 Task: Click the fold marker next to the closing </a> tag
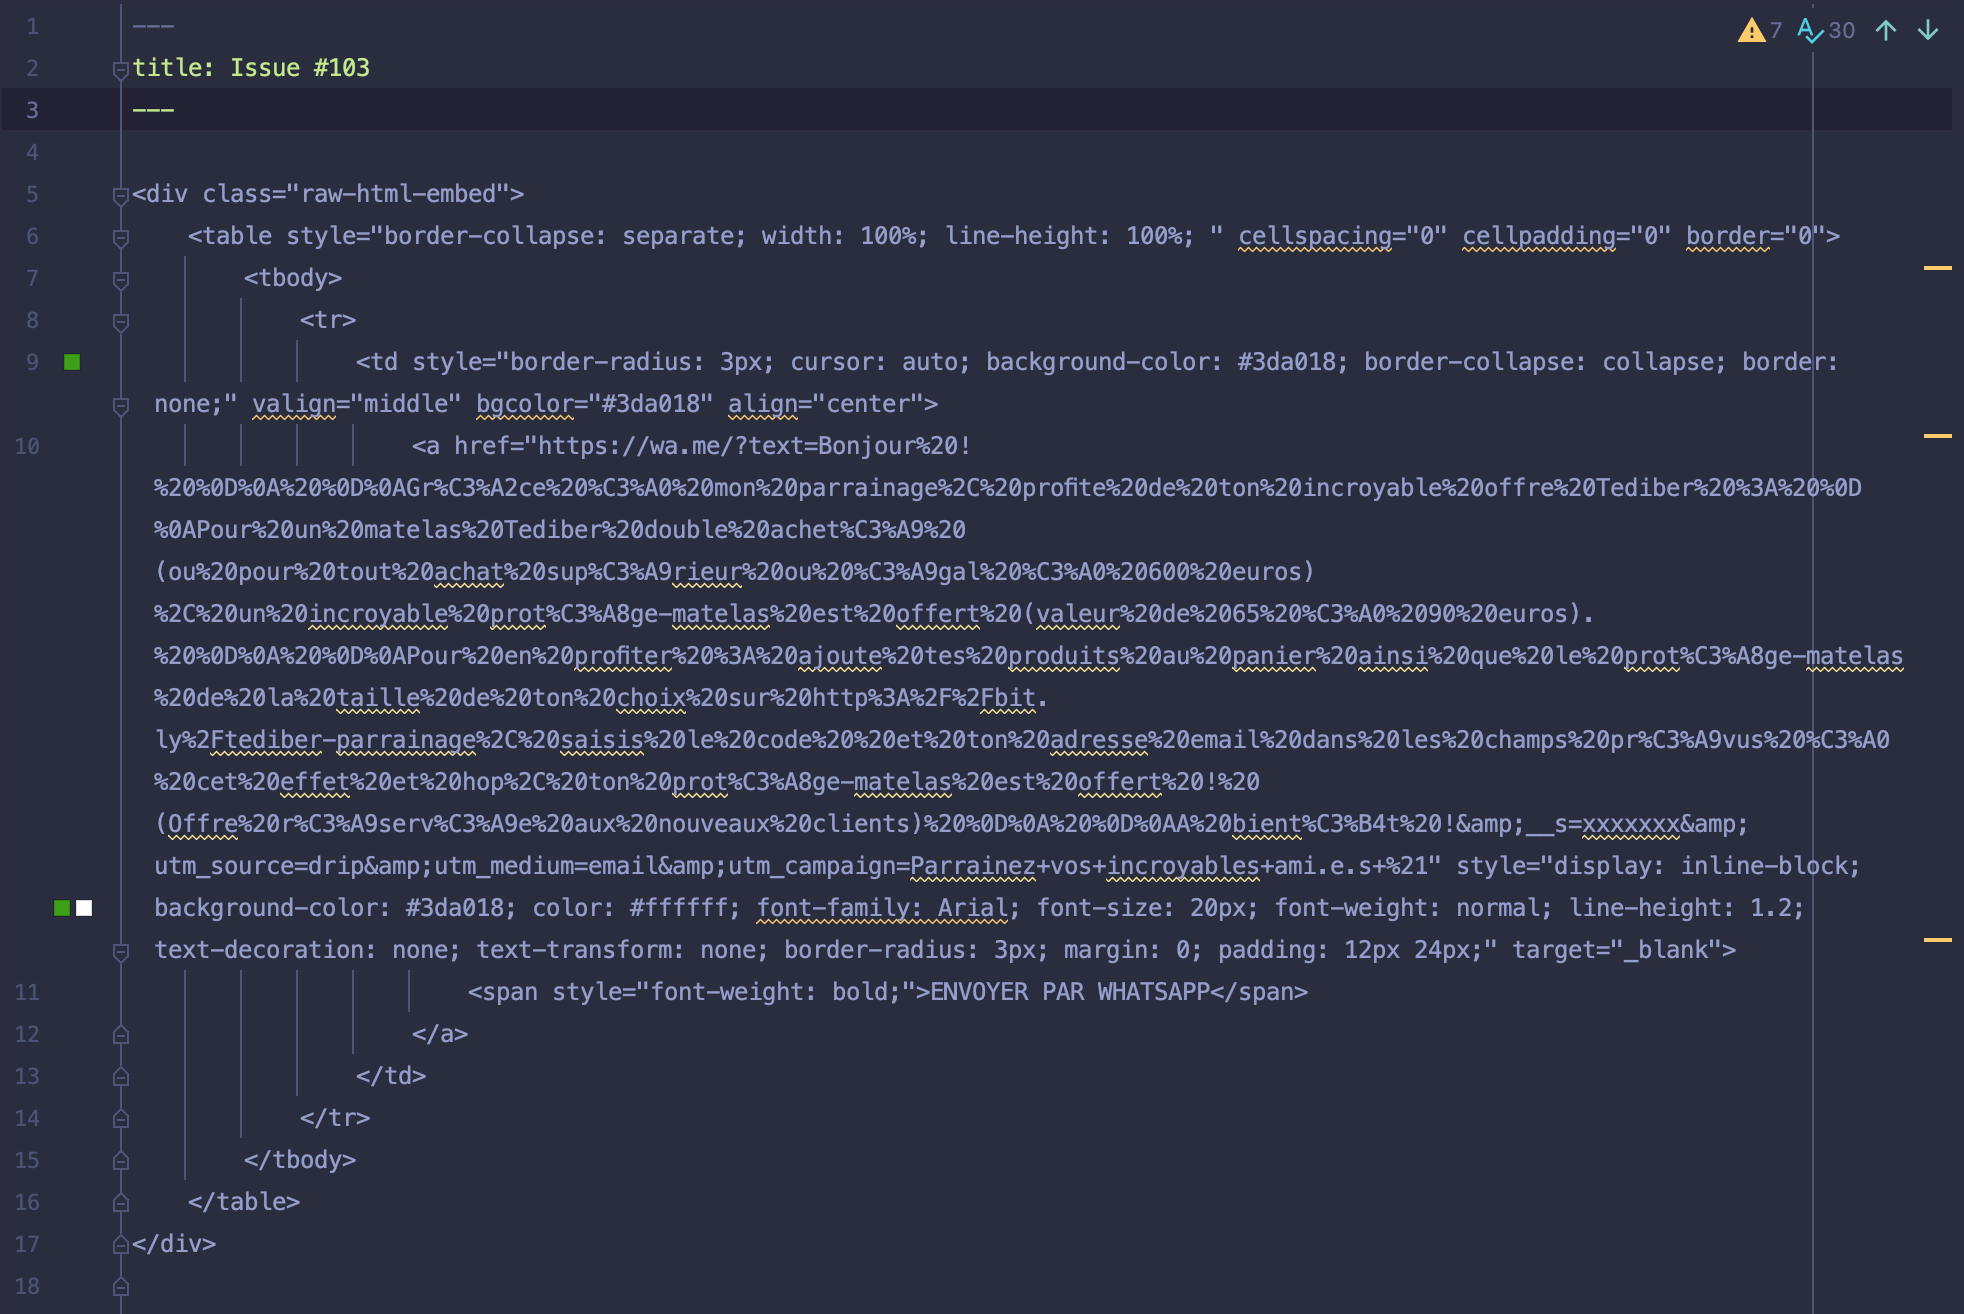[x=120, y=1034]
